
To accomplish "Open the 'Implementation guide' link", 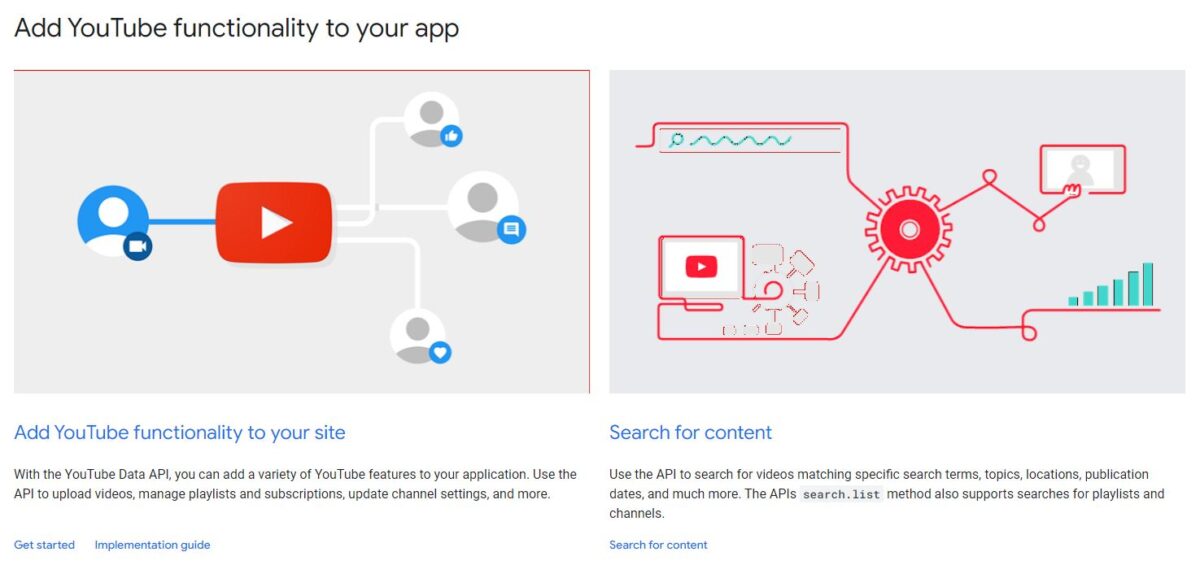I will [x=152, y=545].
